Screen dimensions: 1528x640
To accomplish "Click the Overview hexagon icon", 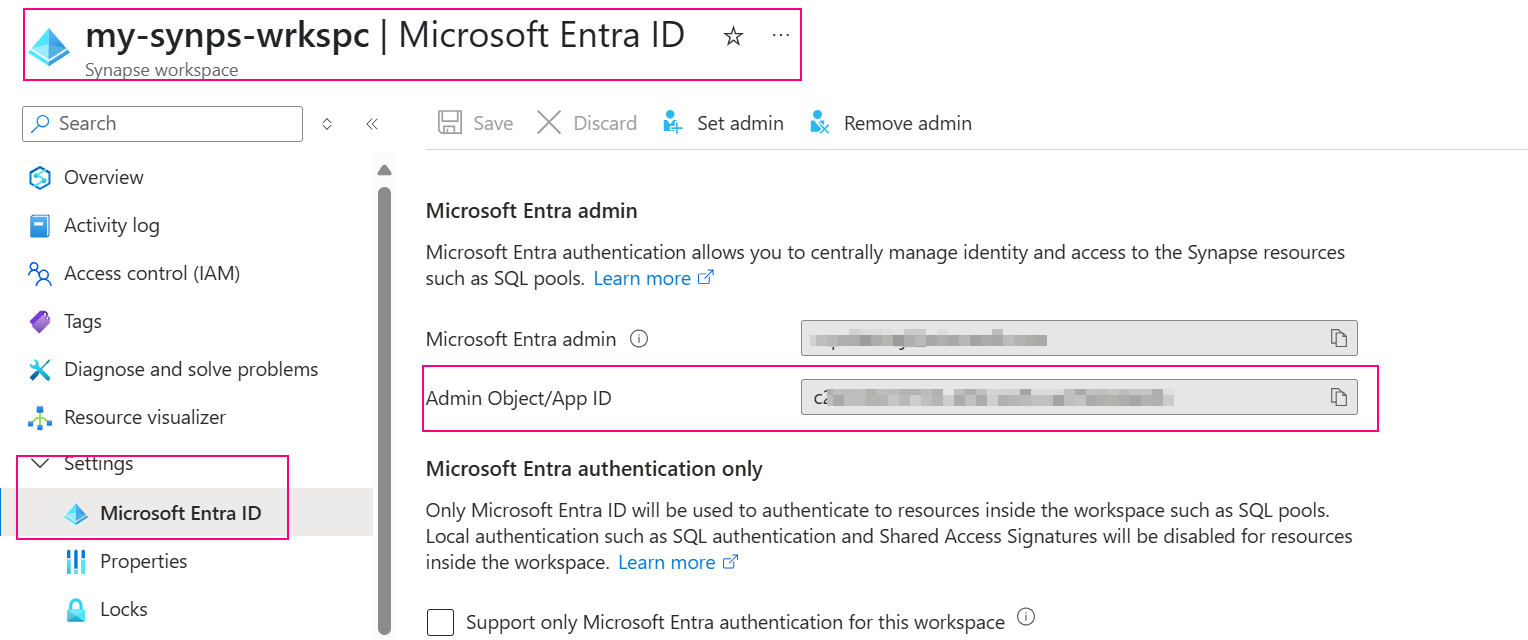I will tap(40, 178).
